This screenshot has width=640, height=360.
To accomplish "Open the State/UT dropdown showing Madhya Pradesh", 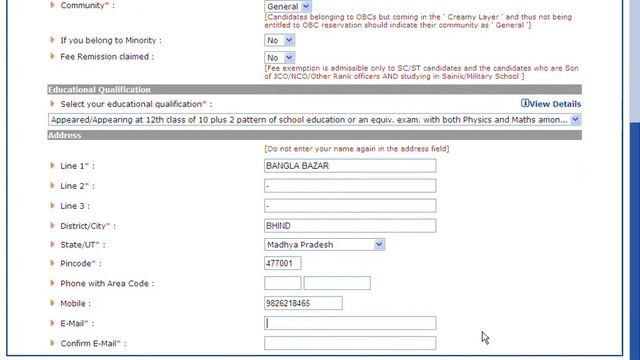I will tap(324, 244).
